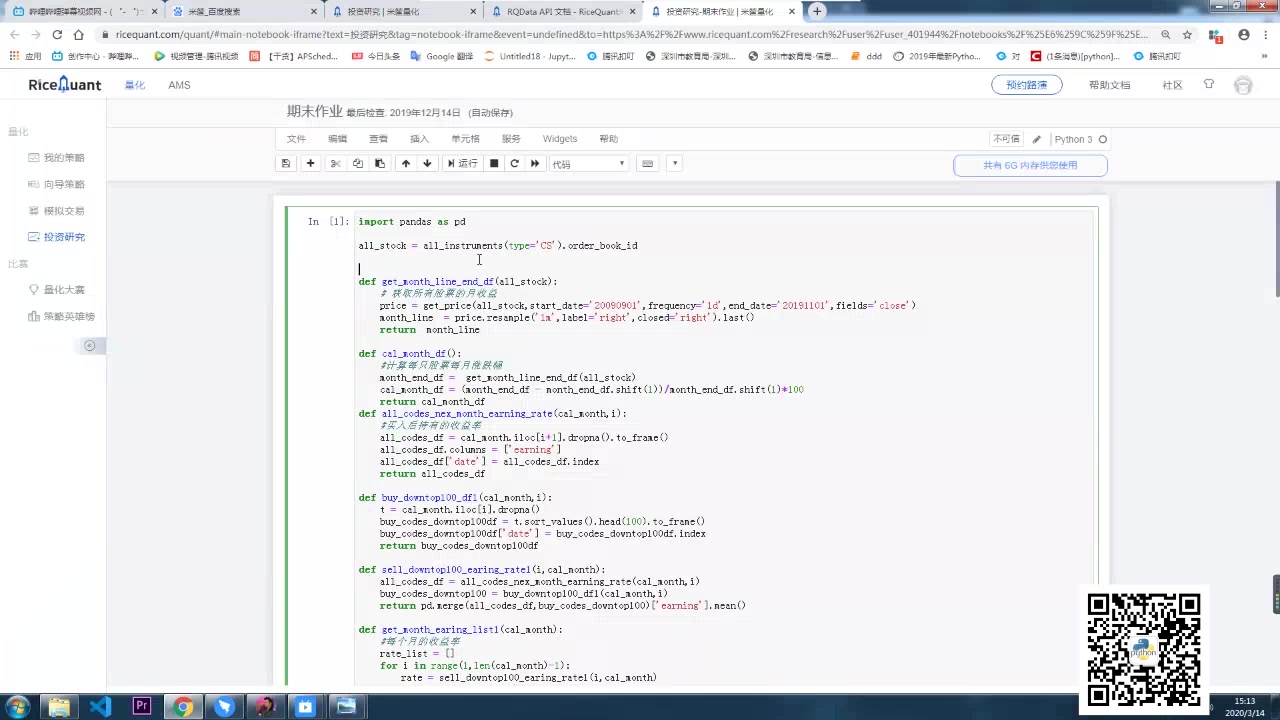This screenshot has width=1280, height=720.
Task: Open 投资研究 in the sidebar
Action: [56, 237]
